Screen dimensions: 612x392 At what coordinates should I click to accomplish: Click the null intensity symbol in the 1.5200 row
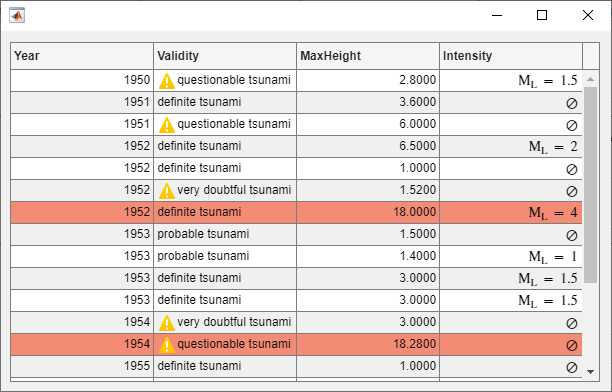[571, 191]
